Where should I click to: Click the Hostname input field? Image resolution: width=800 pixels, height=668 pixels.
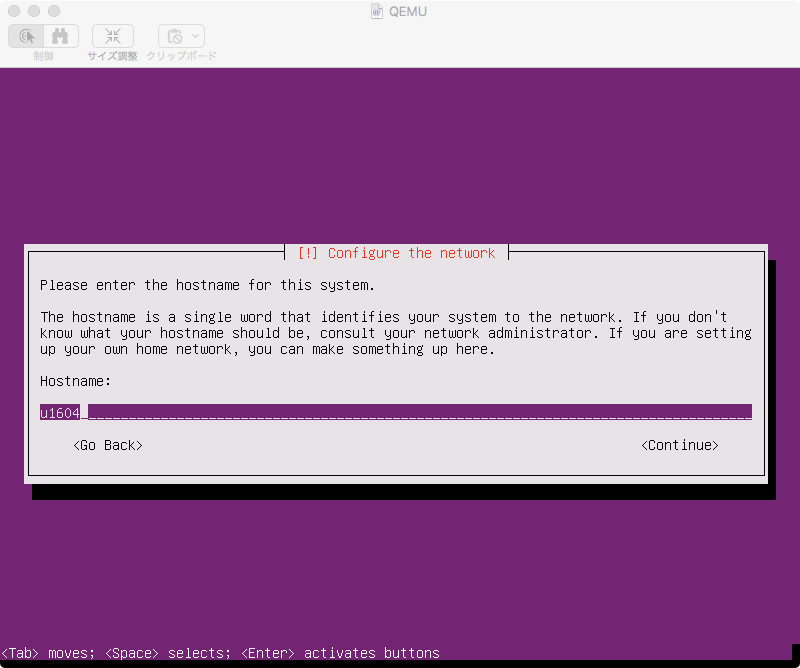click(x=396, y=412)
